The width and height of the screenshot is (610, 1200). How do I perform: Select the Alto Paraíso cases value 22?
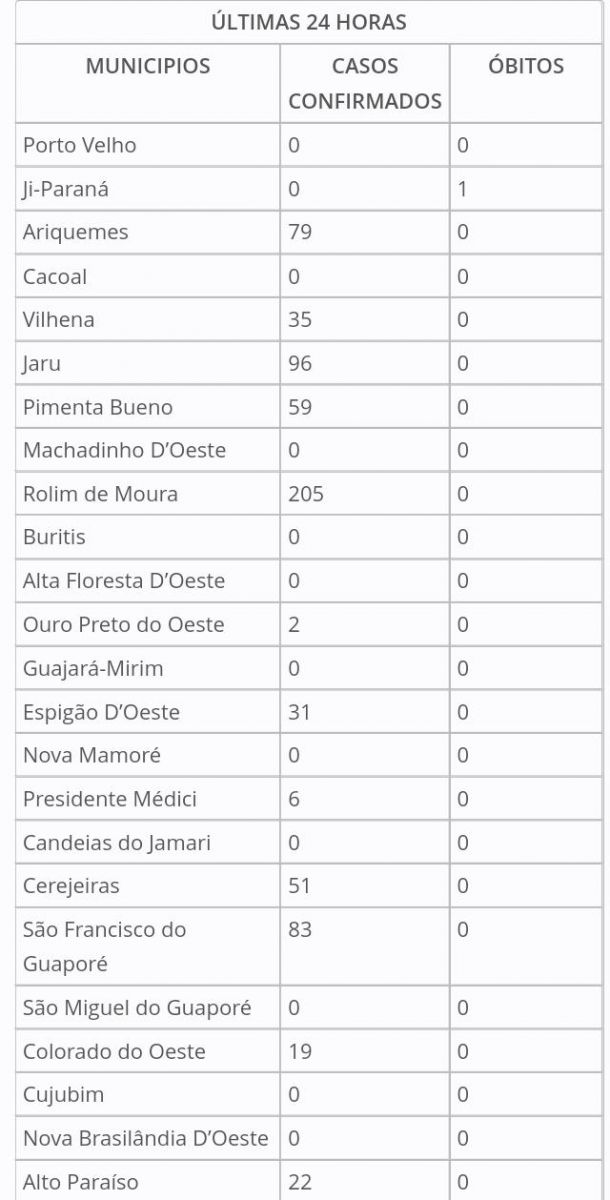pyautogui.click(x=300, y=1183)
